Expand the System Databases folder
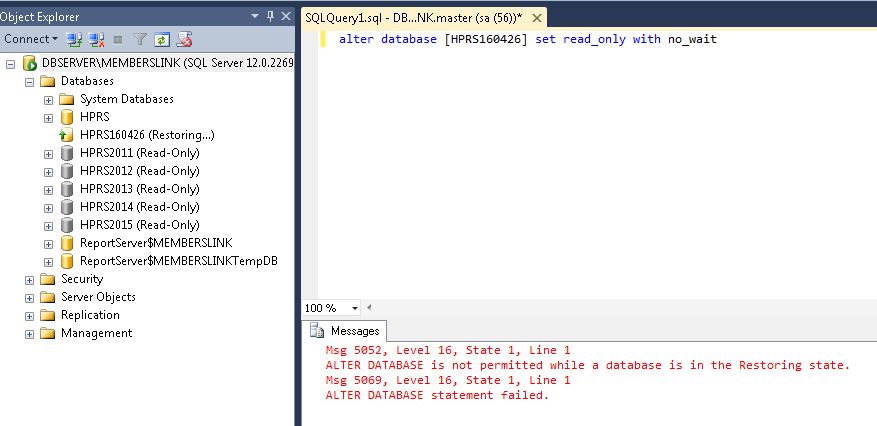Screen dimensions: 877x426 click(48, 99)
